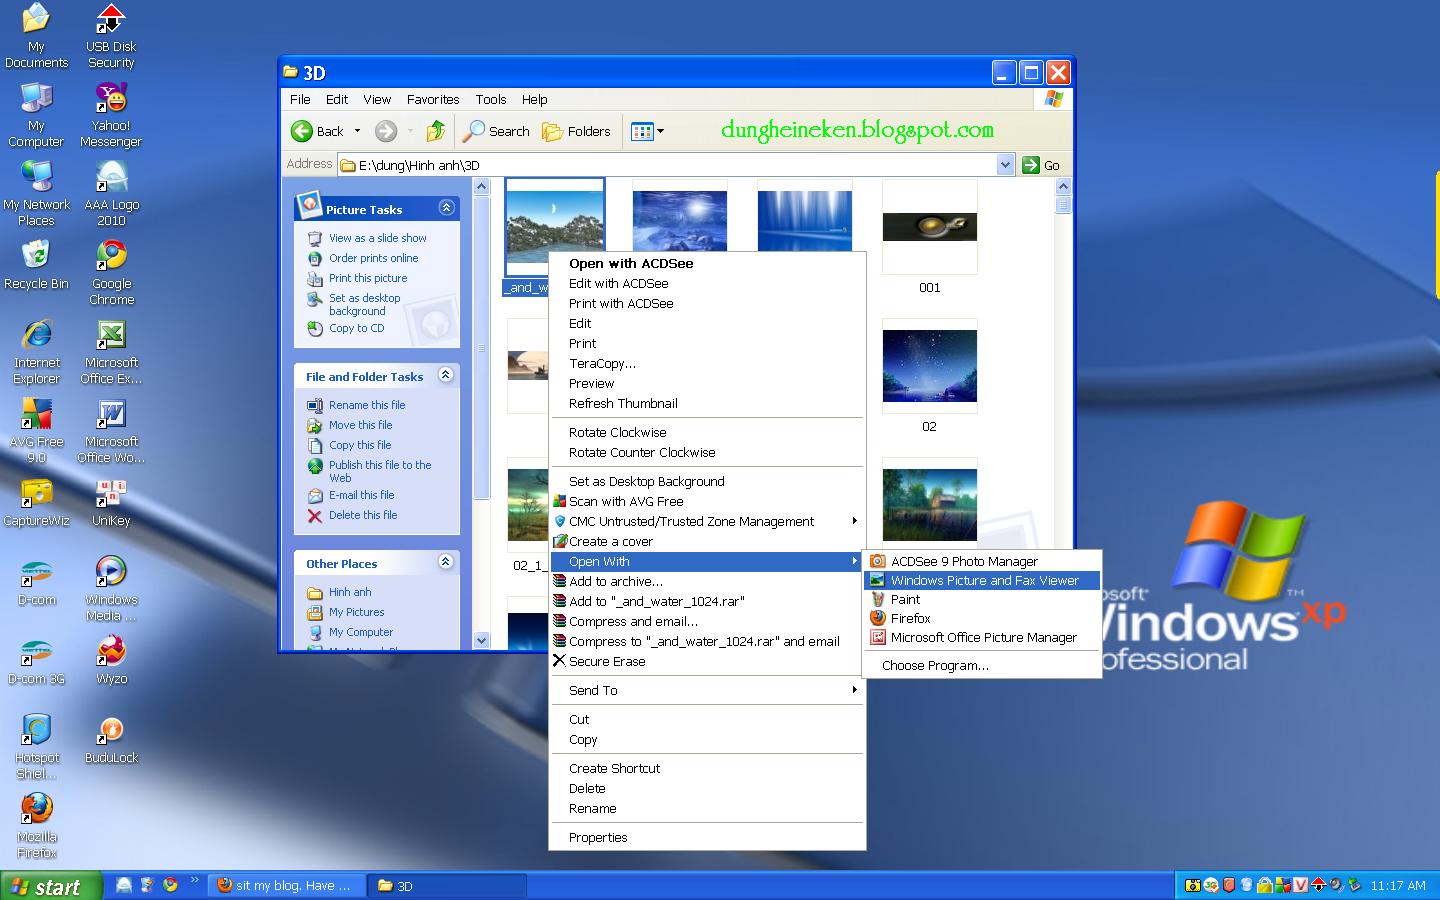This screenshot has width=1440, height=900.
Task: Click the Start button
Action: coord(51,886)
